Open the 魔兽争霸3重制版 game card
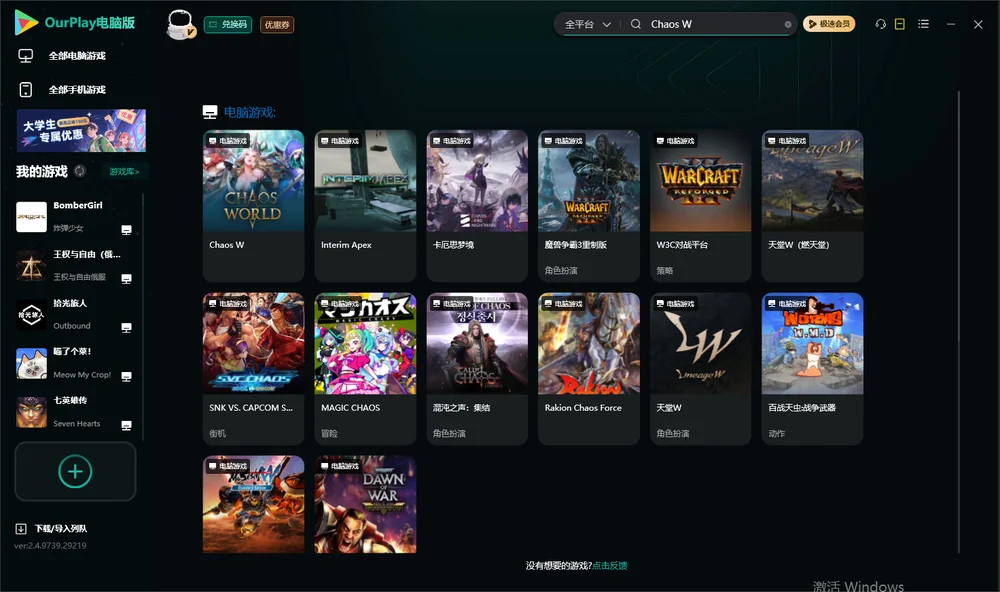The height and width of the screenshot is (592, 1000). [x=589, y=205]
